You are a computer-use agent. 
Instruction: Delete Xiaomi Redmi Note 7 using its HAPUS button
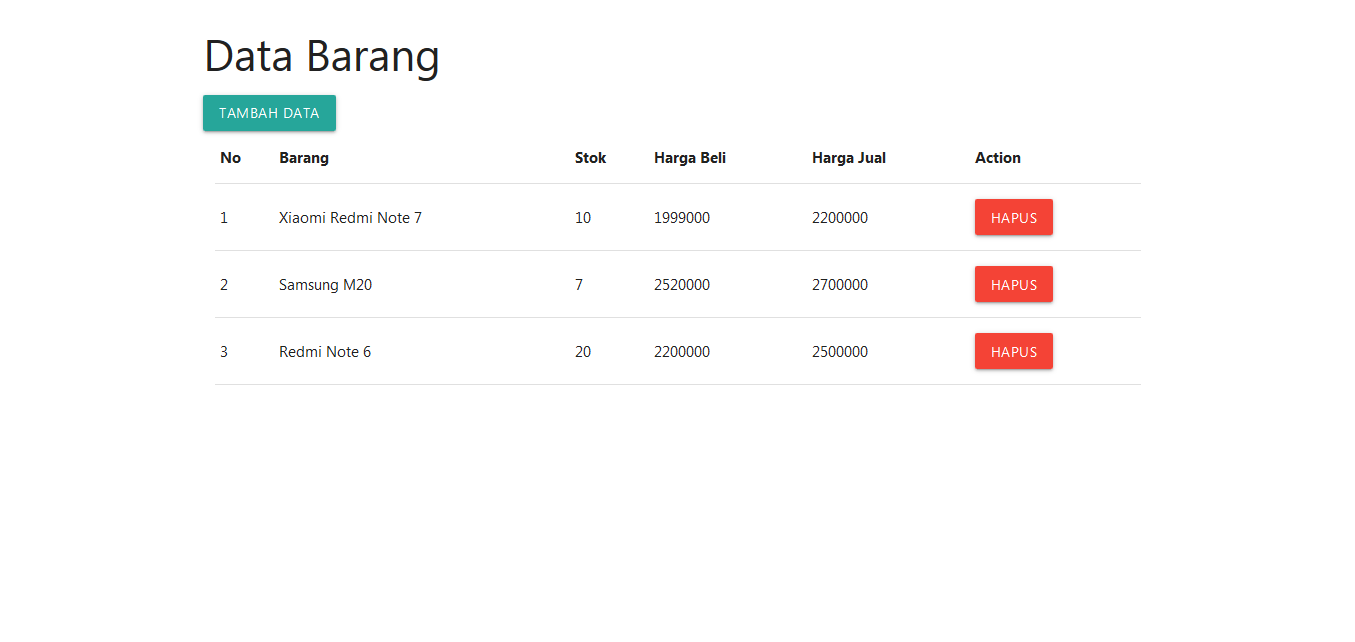click(x=1013, y=217)
